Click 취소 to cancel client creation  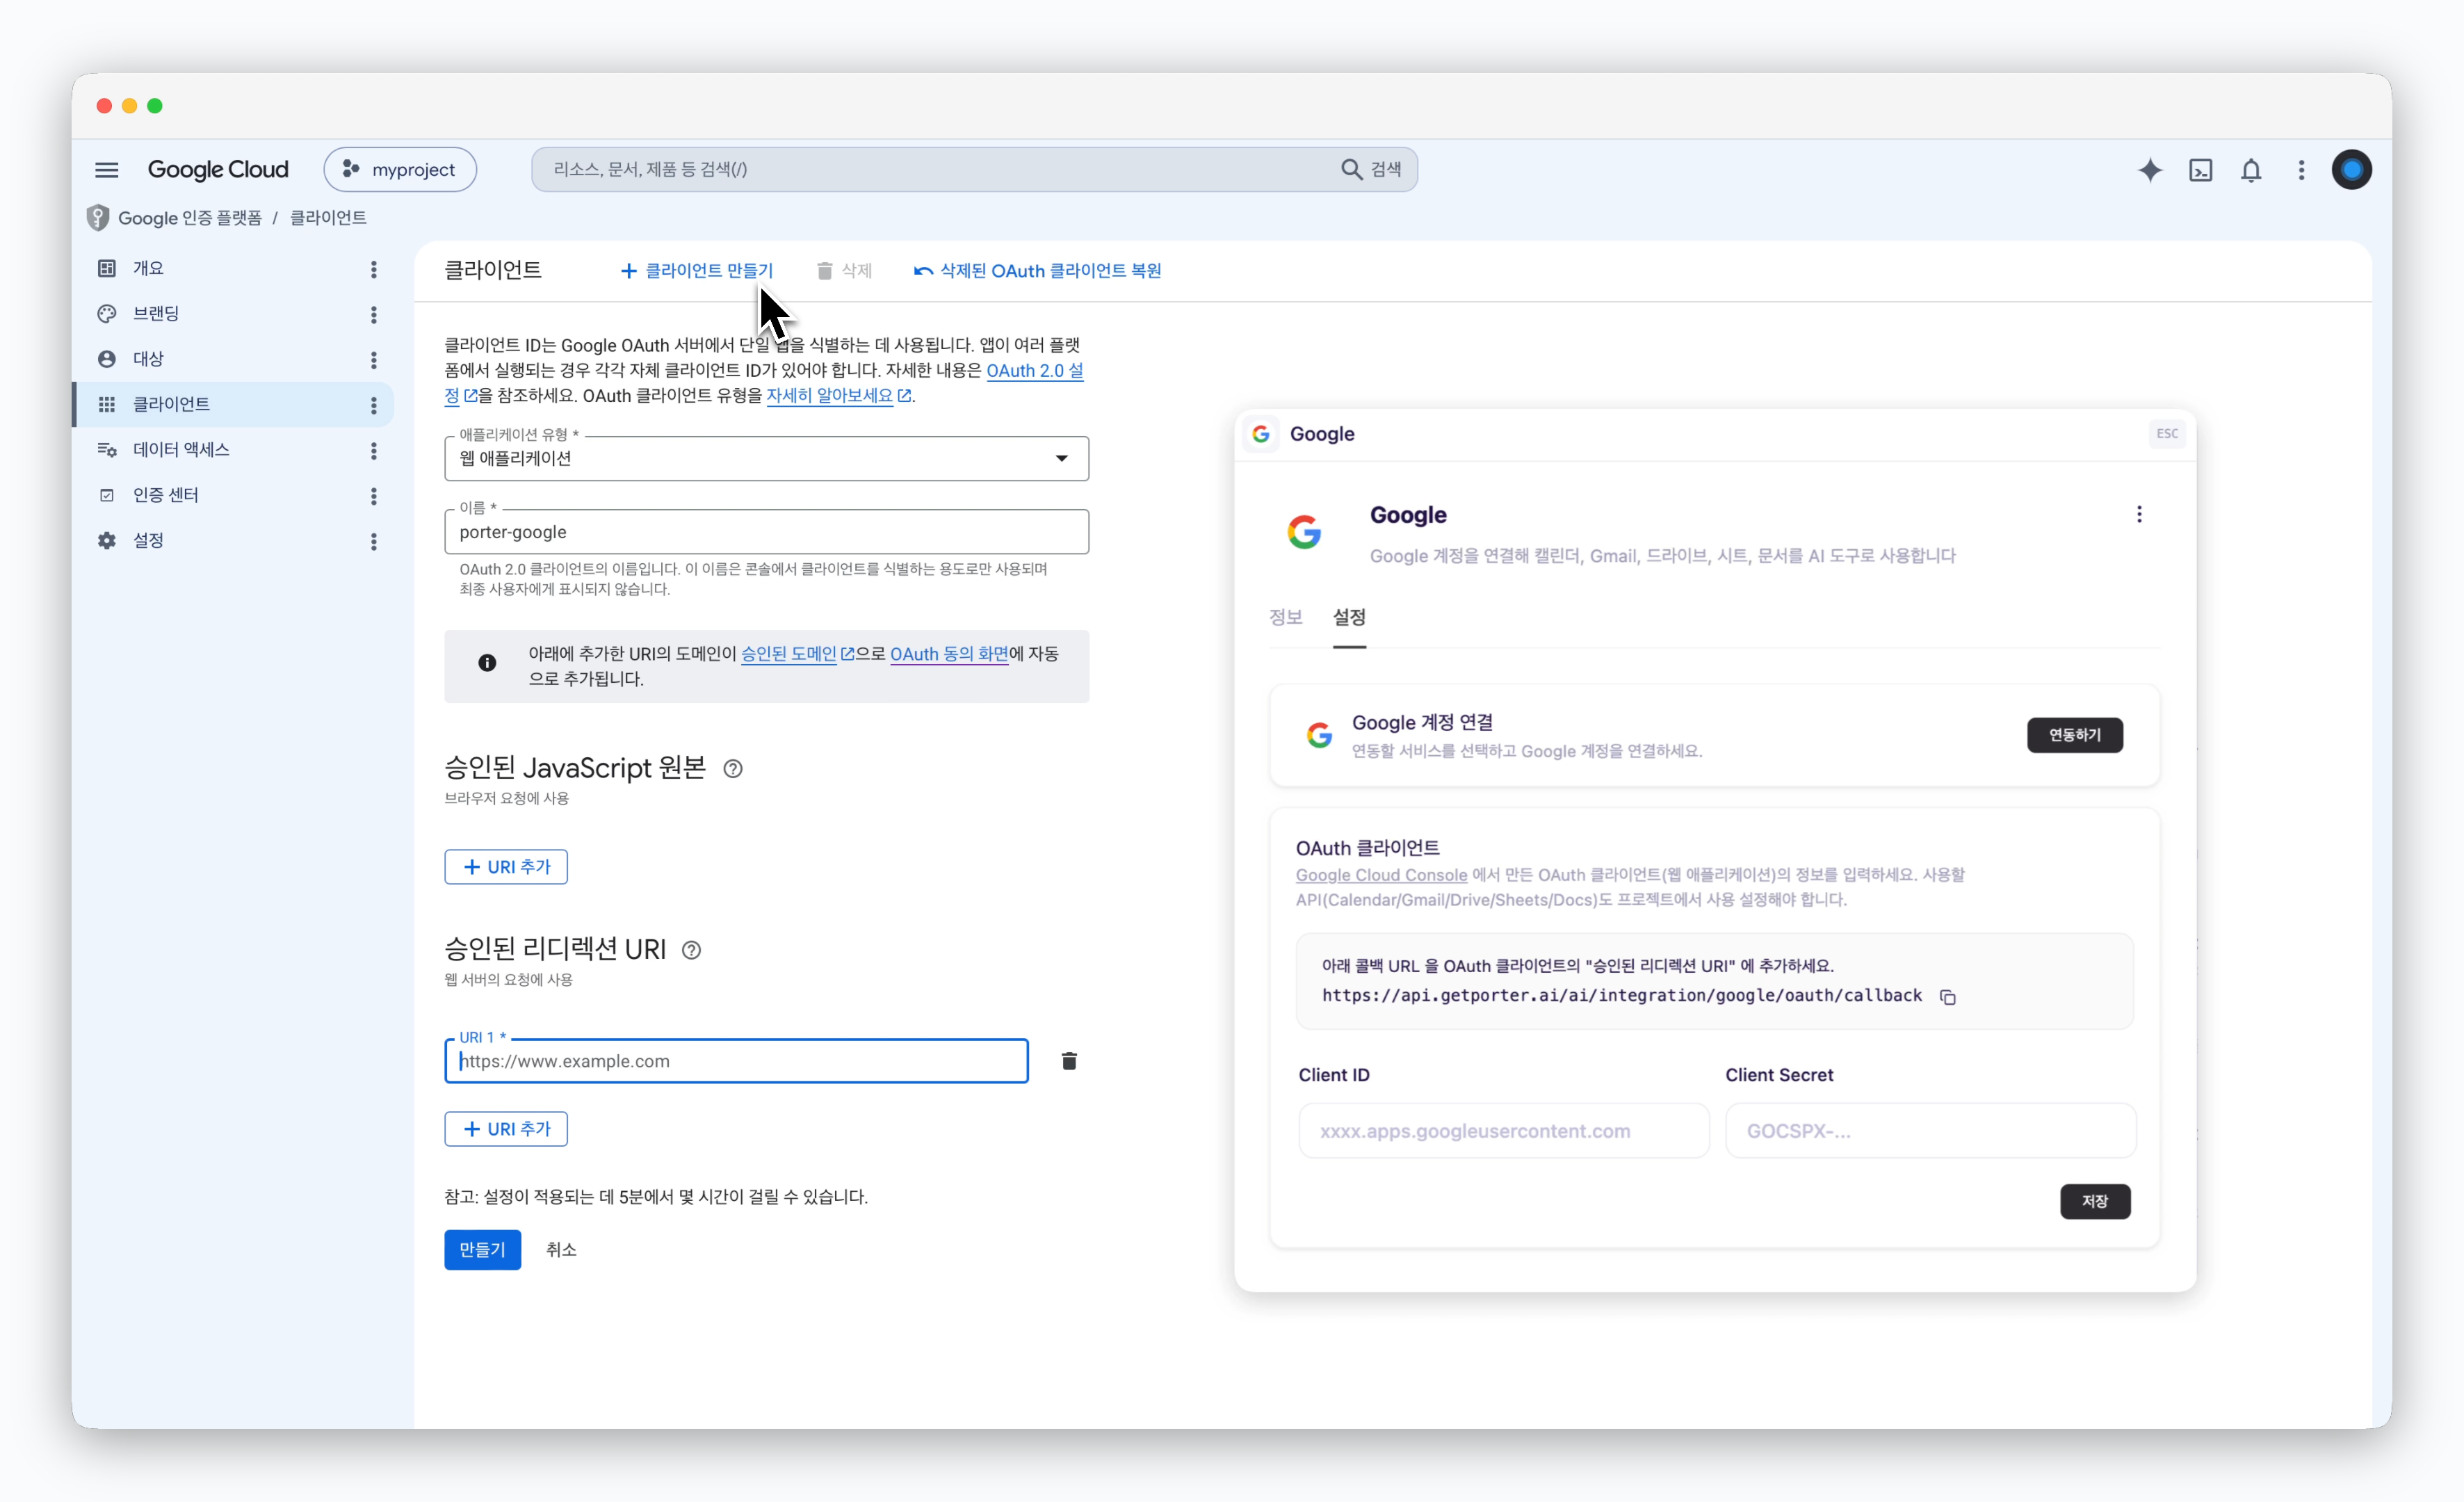click(561, 1250)
